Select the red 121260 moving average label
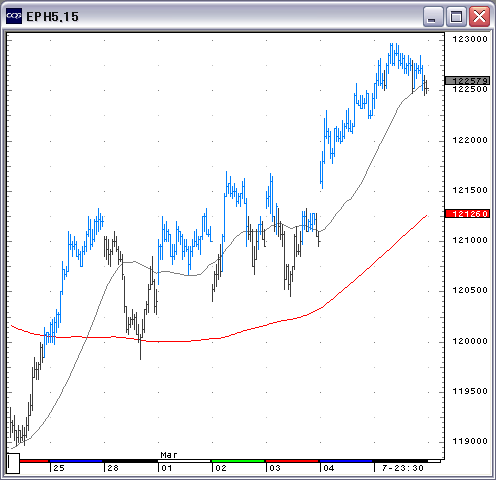The image size is (496, 480). pos(467,213)
